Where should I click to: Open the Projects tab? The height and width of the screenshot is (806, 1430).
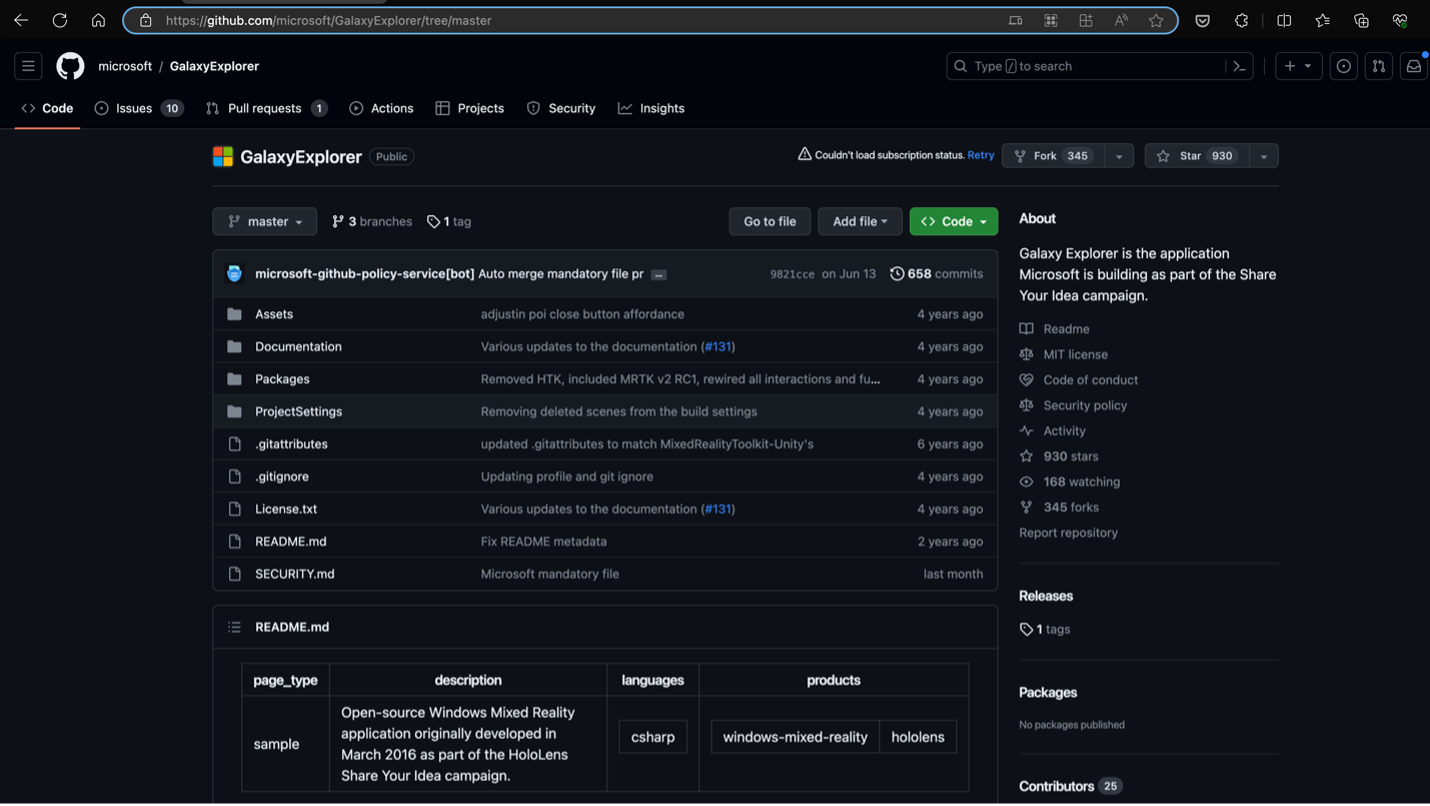point(470,108)
